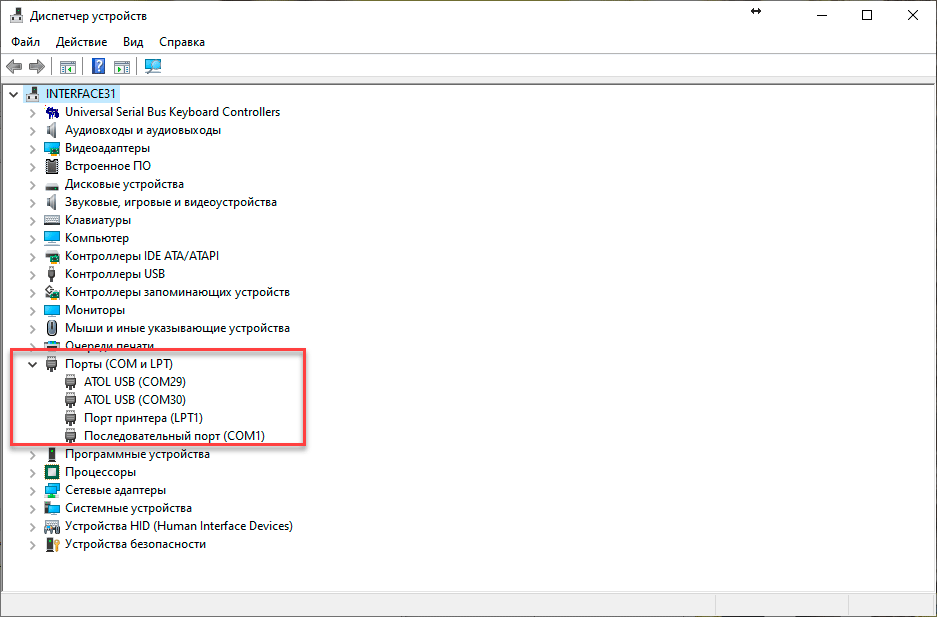
Task: Click the Forward arrow toolbar icon
Action: [x=37, y=67]
